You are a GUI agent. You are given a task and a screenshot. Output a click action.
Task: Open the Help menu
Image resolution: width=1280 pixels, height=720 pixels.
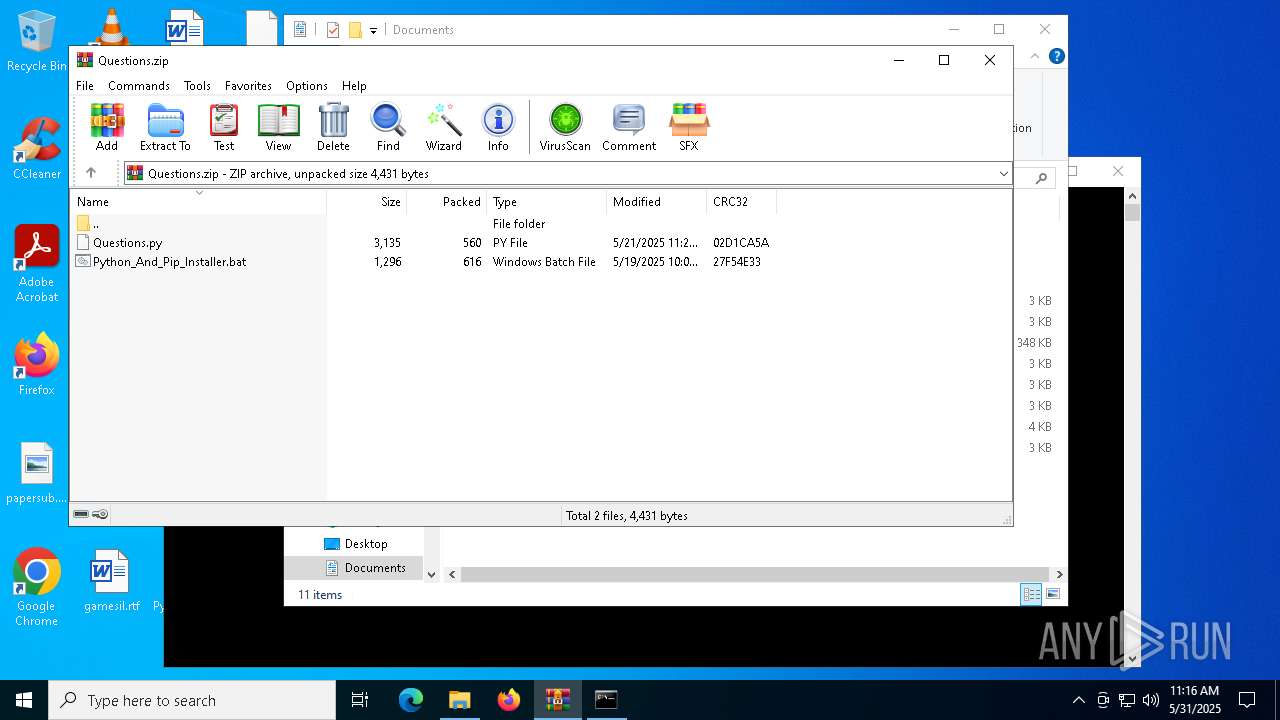[x=354, y=86]
